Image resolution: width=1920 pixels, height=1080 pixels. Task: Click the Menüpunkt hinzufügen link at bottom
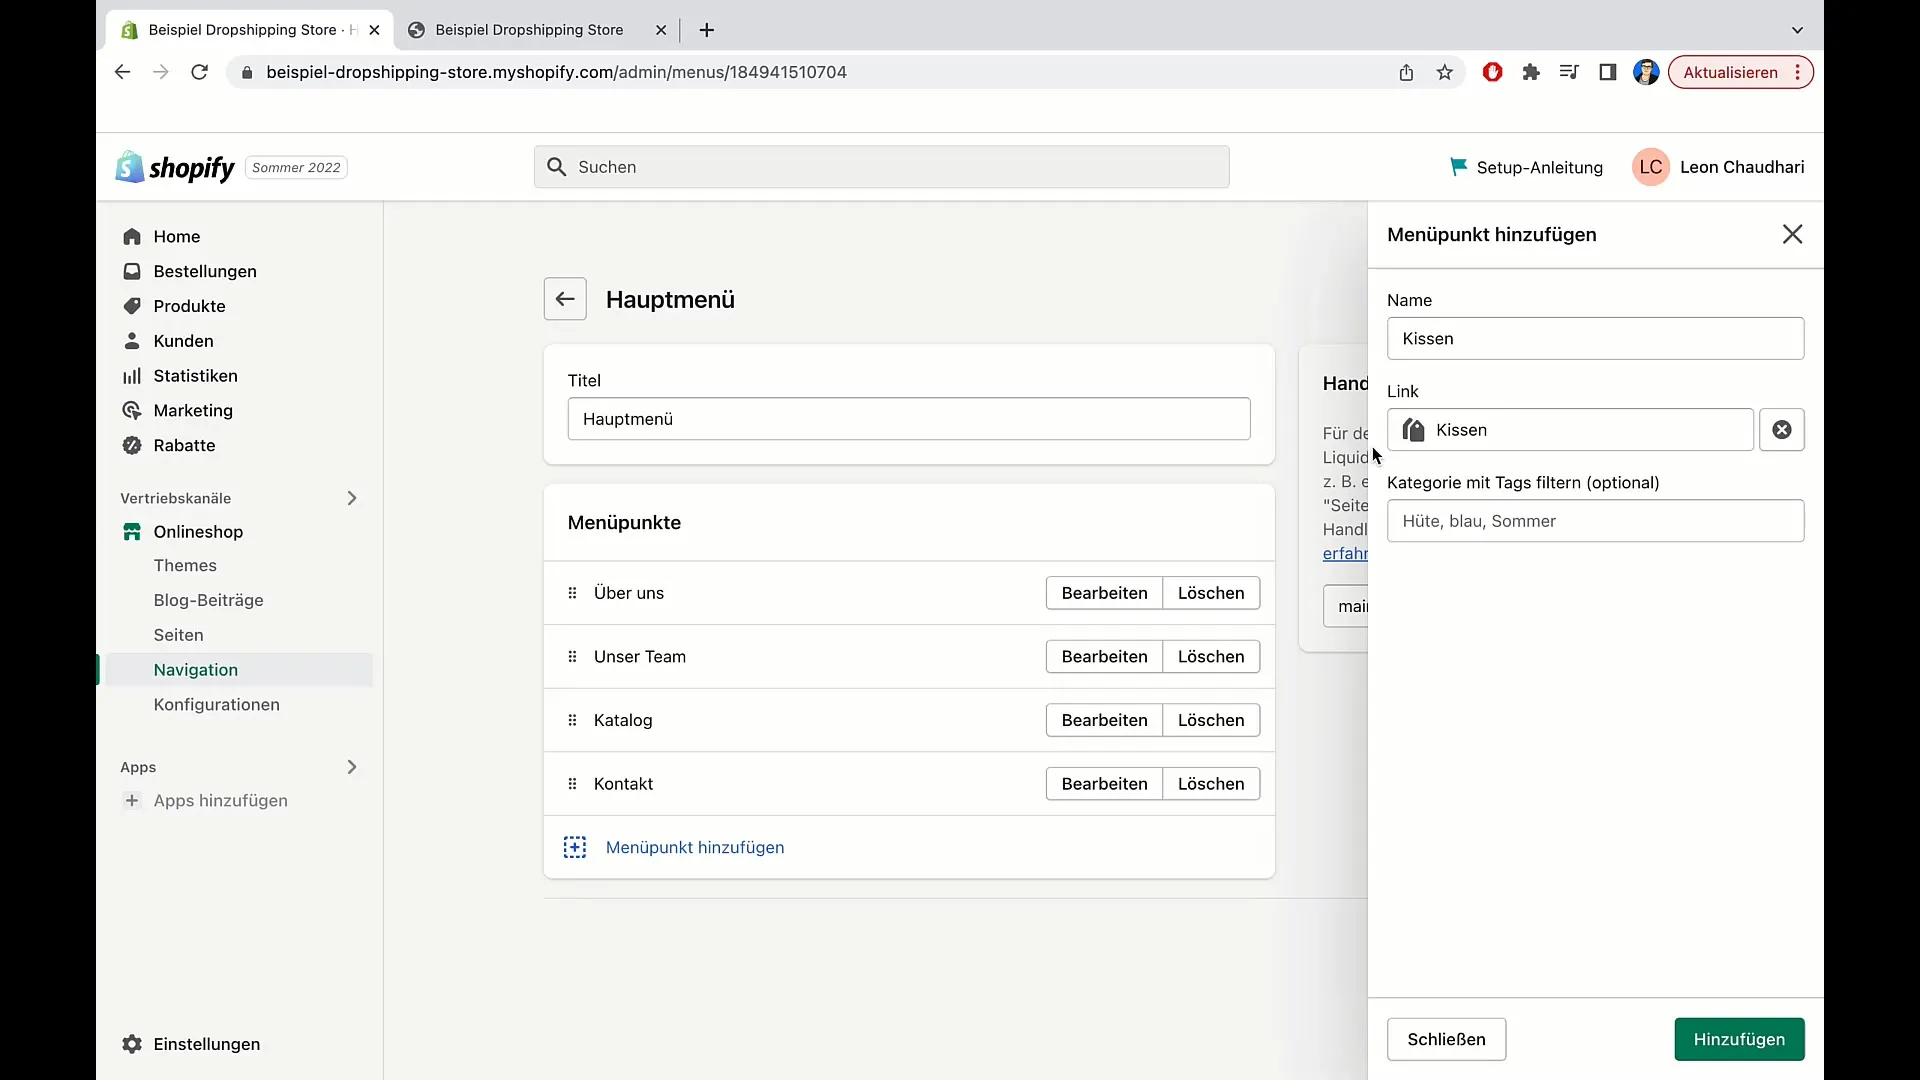(695, 847)
